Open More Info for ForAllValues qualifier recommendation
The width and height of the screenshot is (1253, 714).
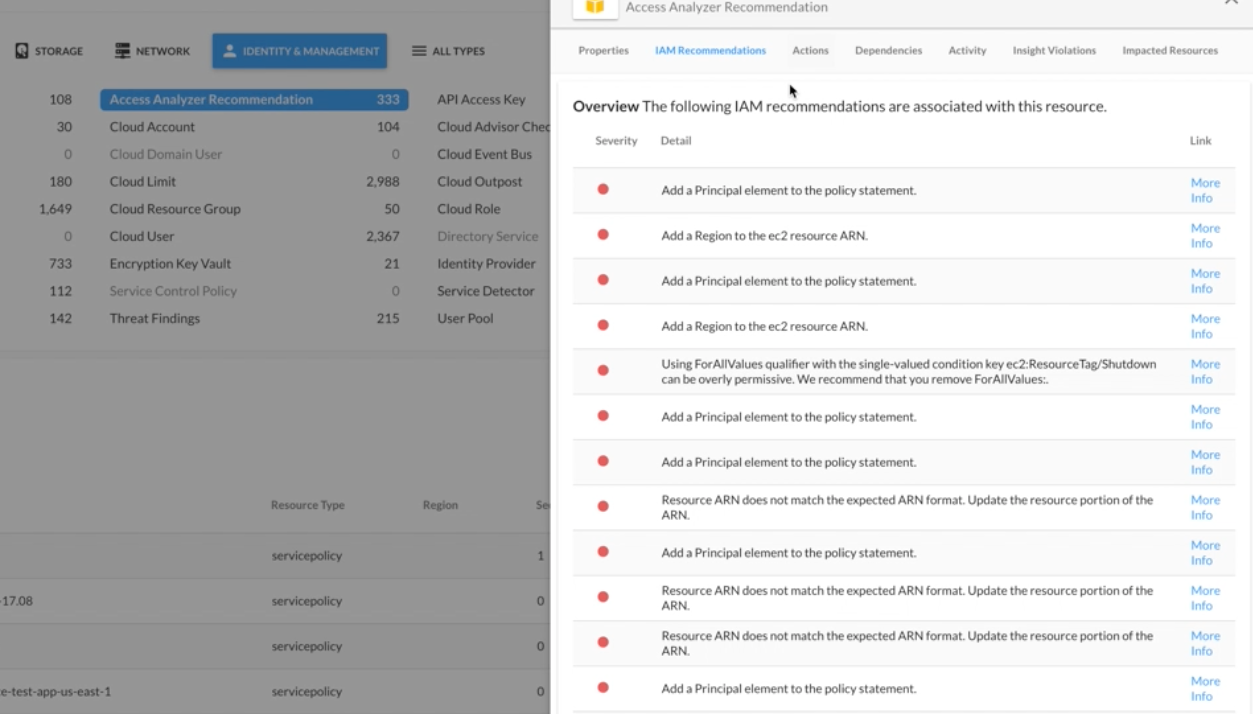point(1205,371)
